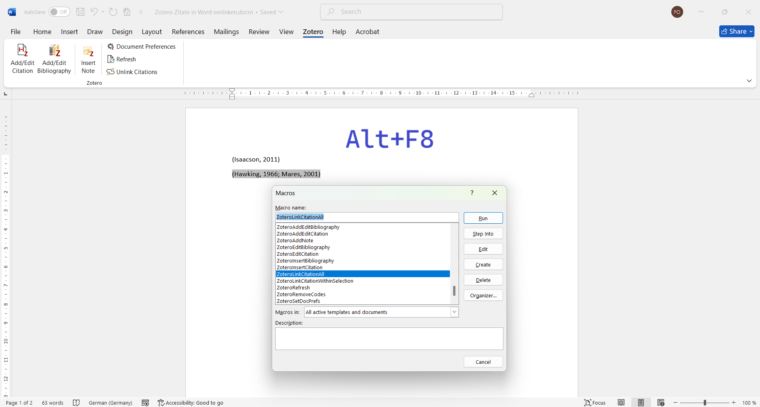760x407 pixels.
Task: Switch to Print Layout view icon
Action: 641,403
